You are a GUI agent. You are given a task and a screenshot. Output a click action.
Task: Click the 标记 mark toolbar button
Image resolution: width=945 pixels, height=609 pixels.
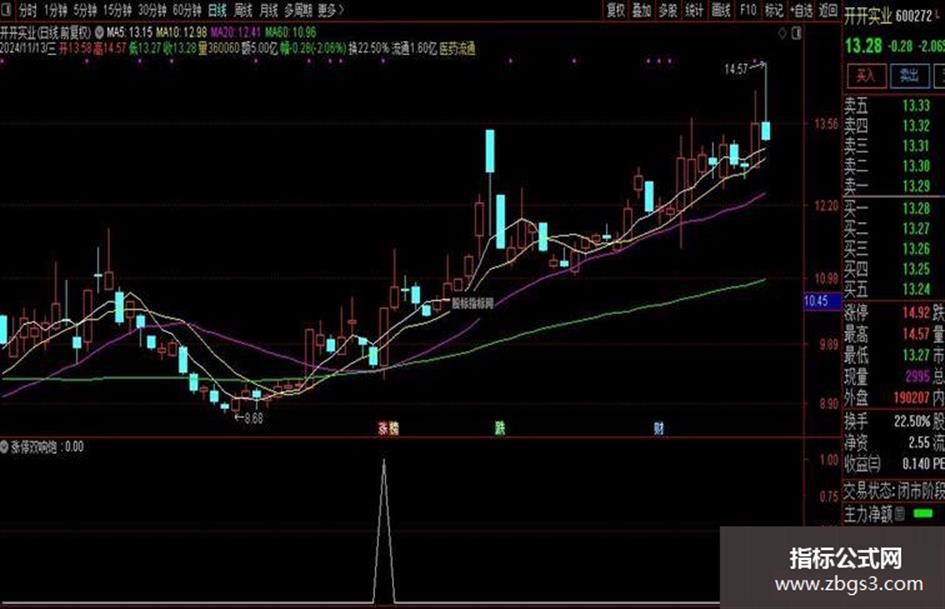point(774,10)
